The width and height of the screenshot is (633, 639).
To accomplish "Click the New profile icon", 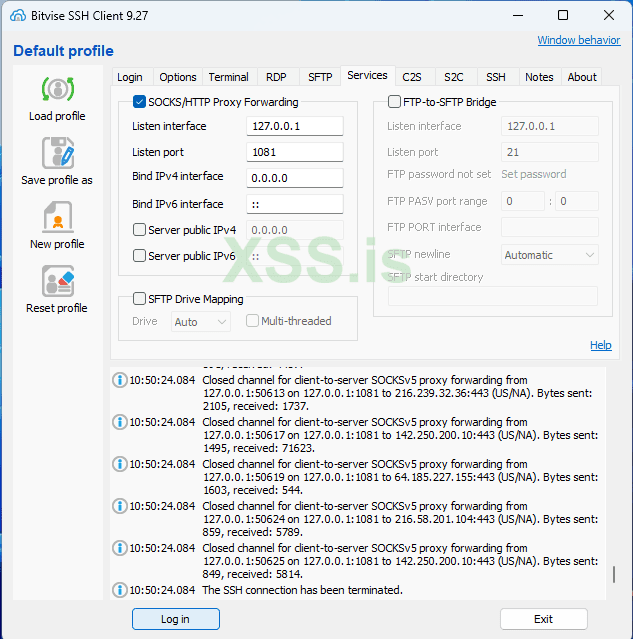I will point(57,217).
